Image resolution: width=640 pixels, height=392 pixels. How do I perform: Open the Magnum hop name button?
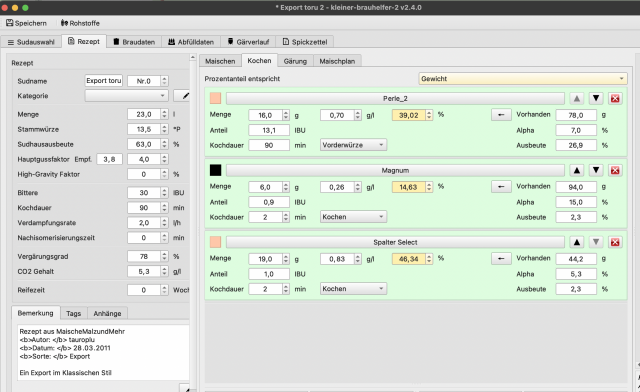395,170
